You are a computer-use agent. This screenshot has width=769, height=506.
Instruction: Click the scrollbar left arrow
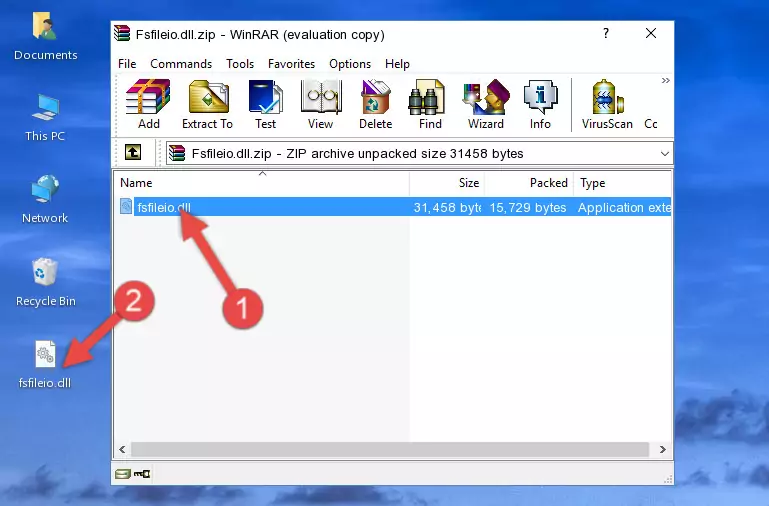coord(122,449)
